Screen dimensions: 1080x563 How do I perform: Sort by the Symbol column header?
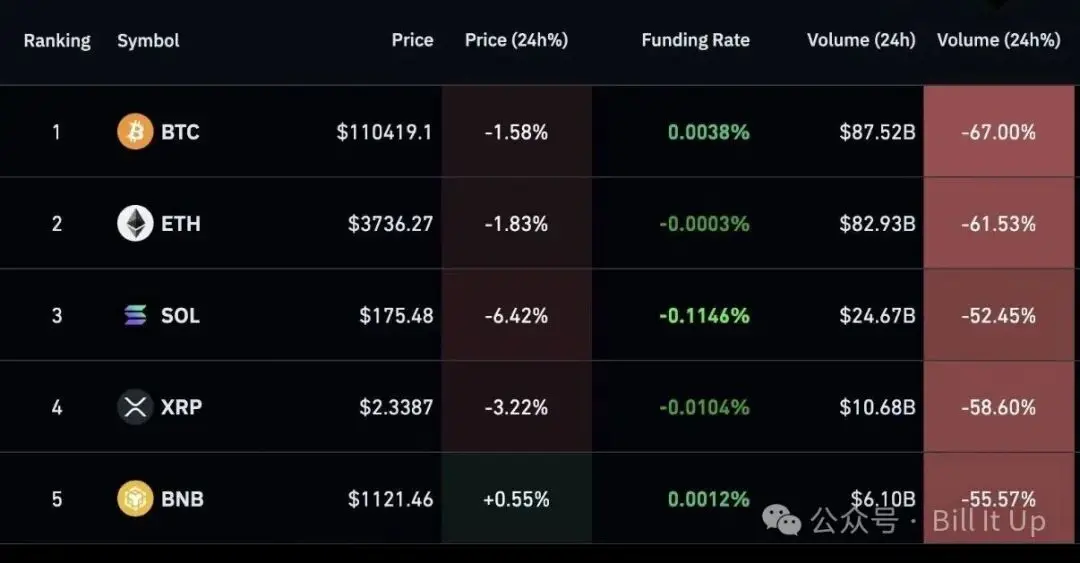click(148, 41)
